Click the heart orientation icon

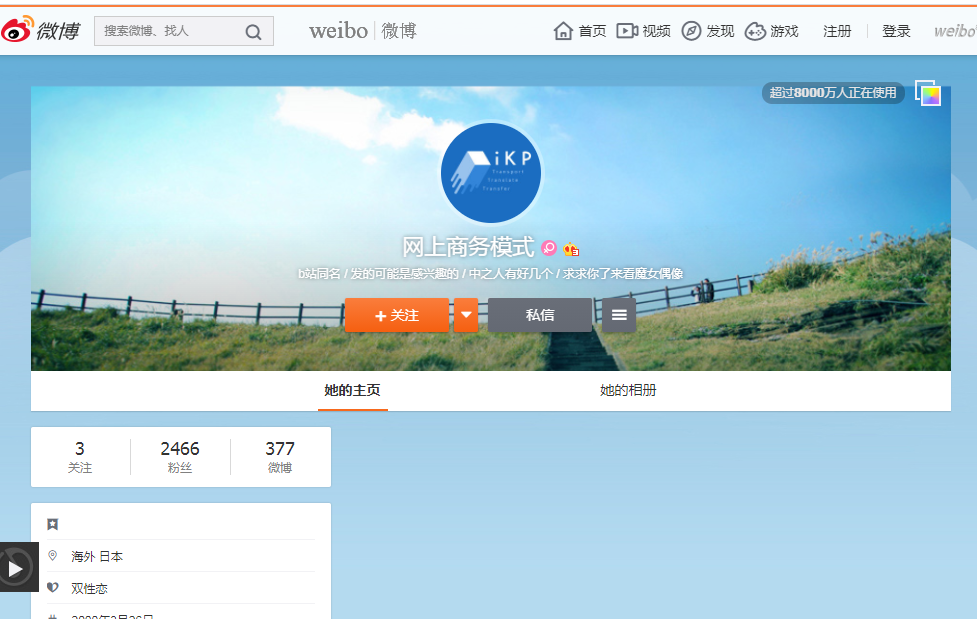tap(53, 587)
